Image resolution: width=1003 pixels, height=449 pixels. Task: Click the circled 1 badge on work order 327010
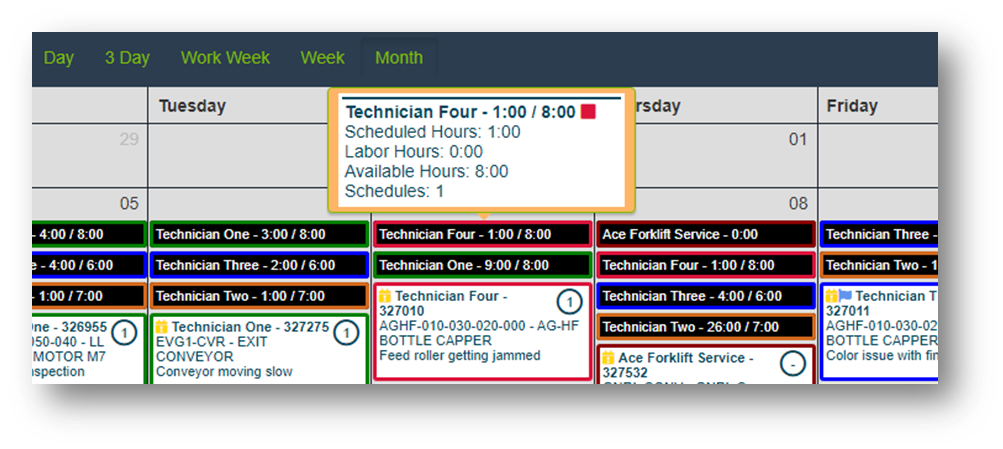(x=569, y=301)
